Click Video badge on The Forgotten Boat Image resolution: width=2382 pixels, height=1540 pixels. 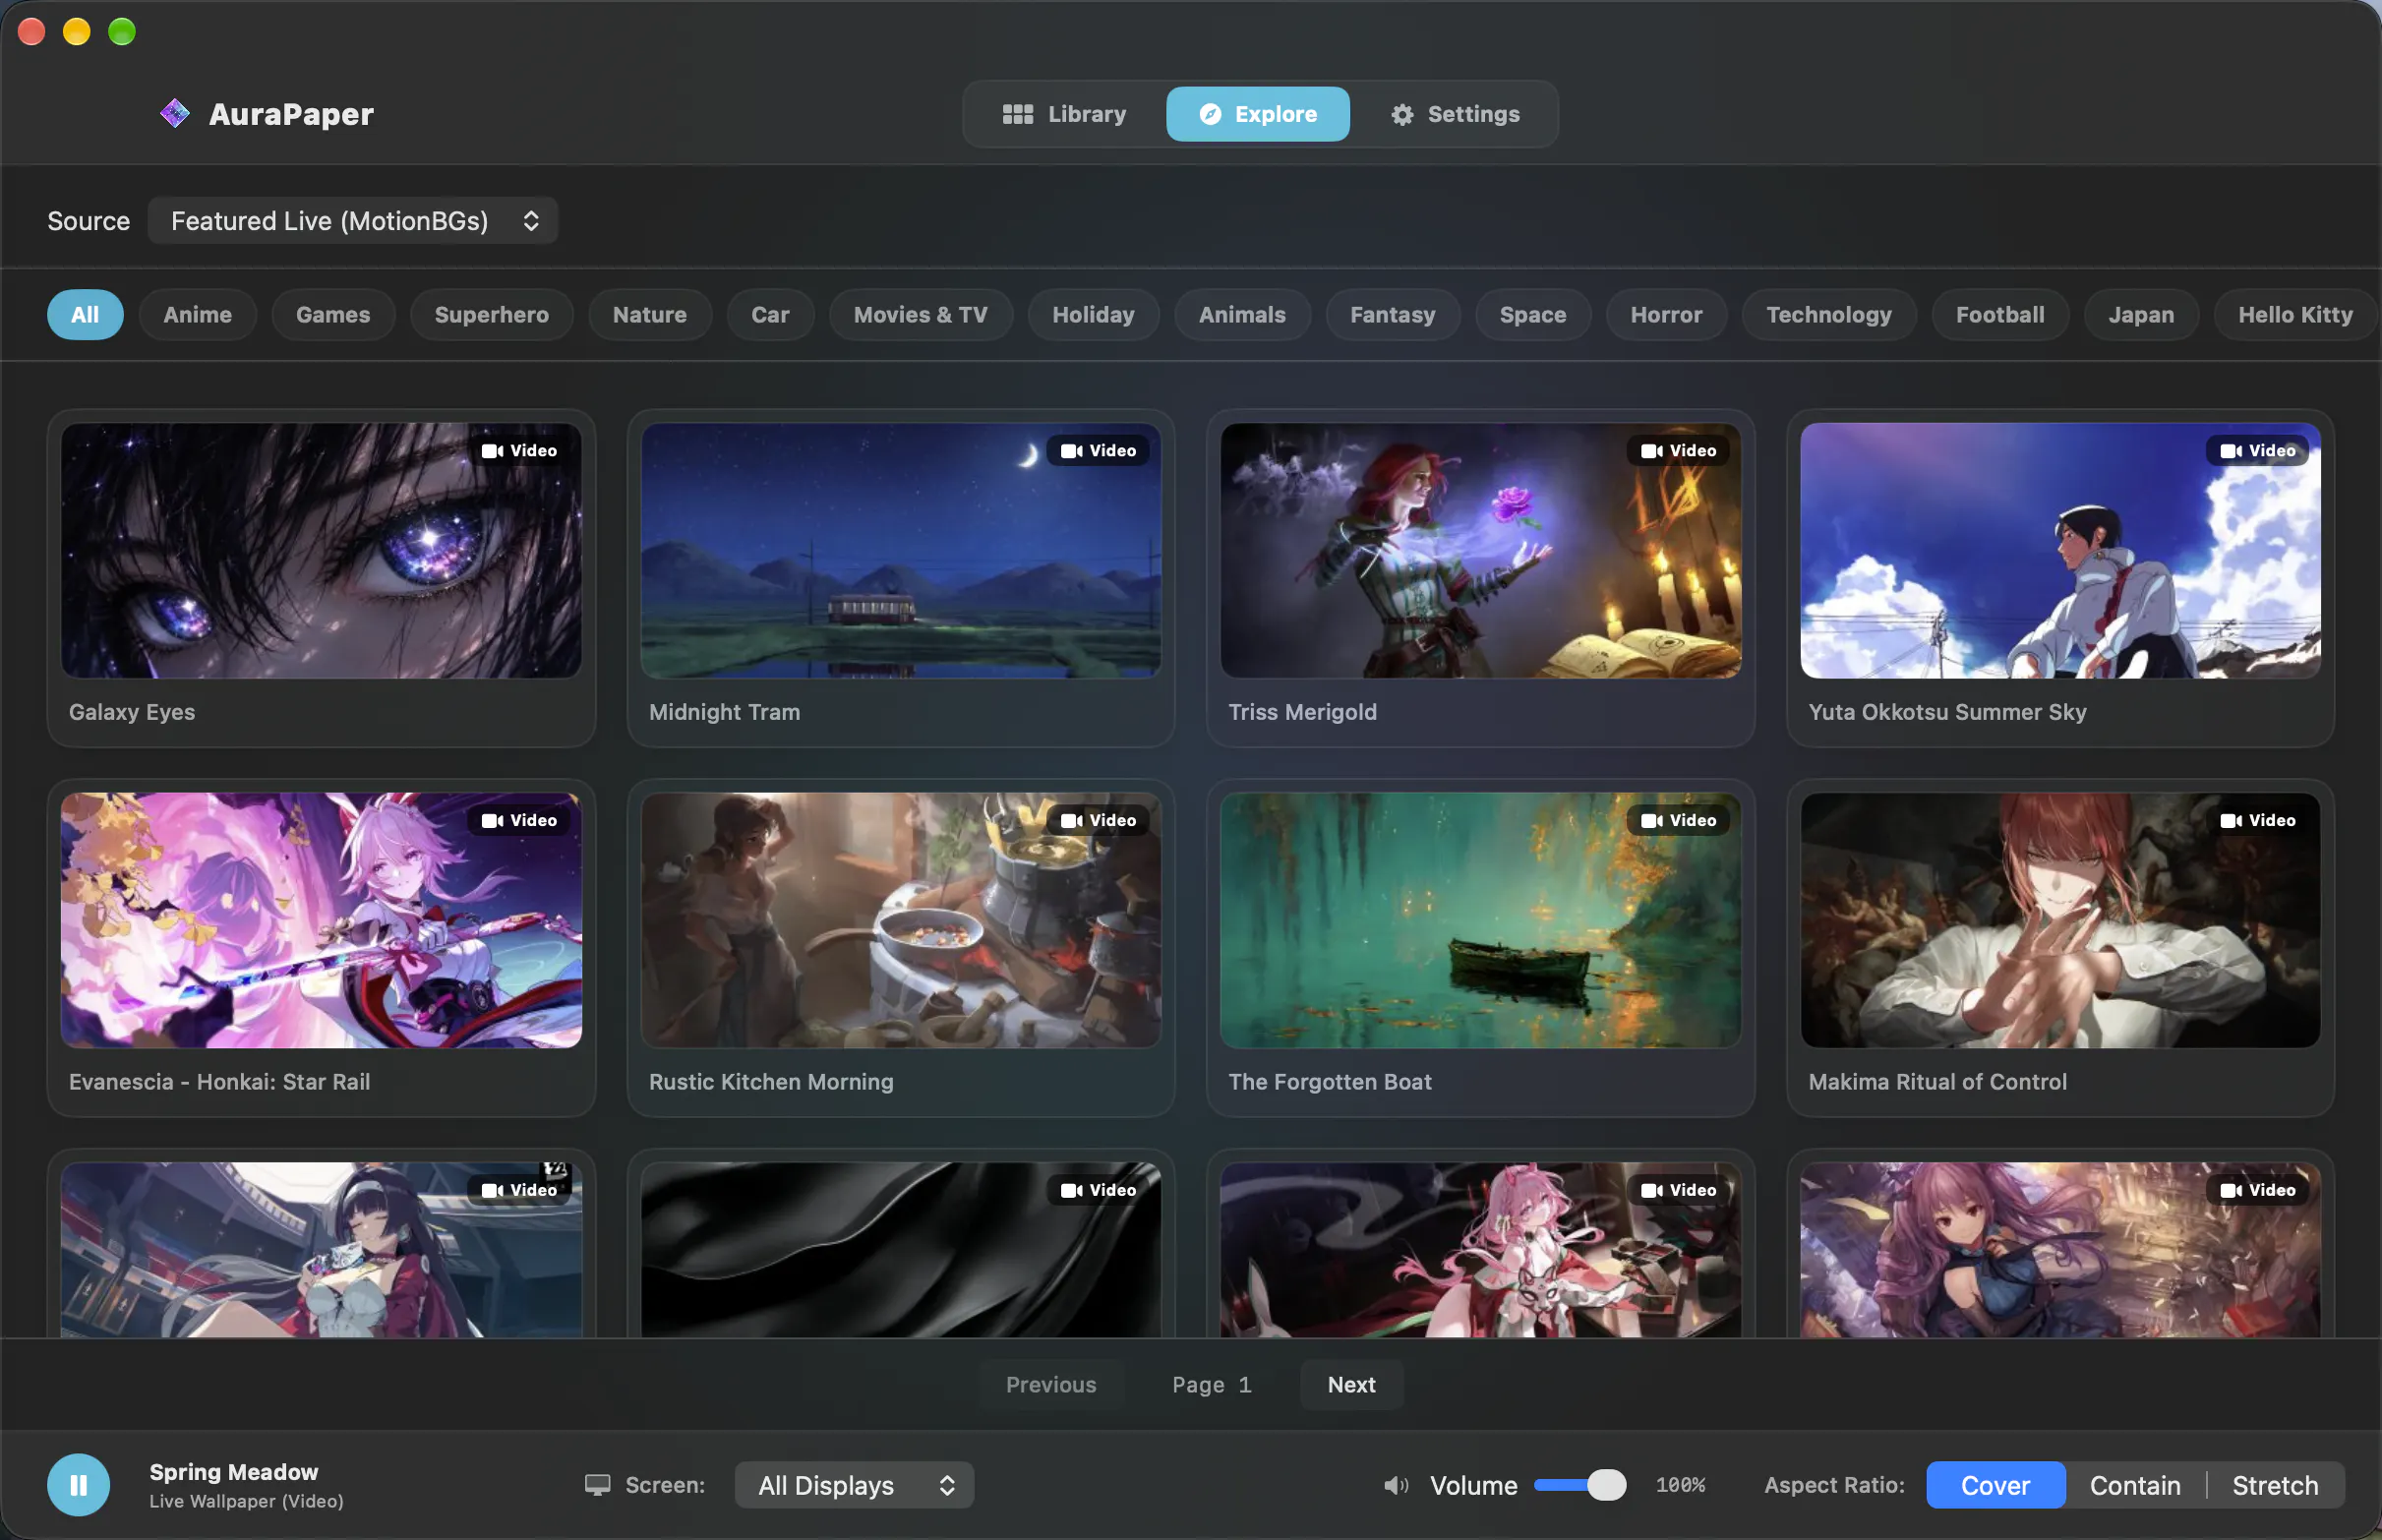tap(1678, 820)
